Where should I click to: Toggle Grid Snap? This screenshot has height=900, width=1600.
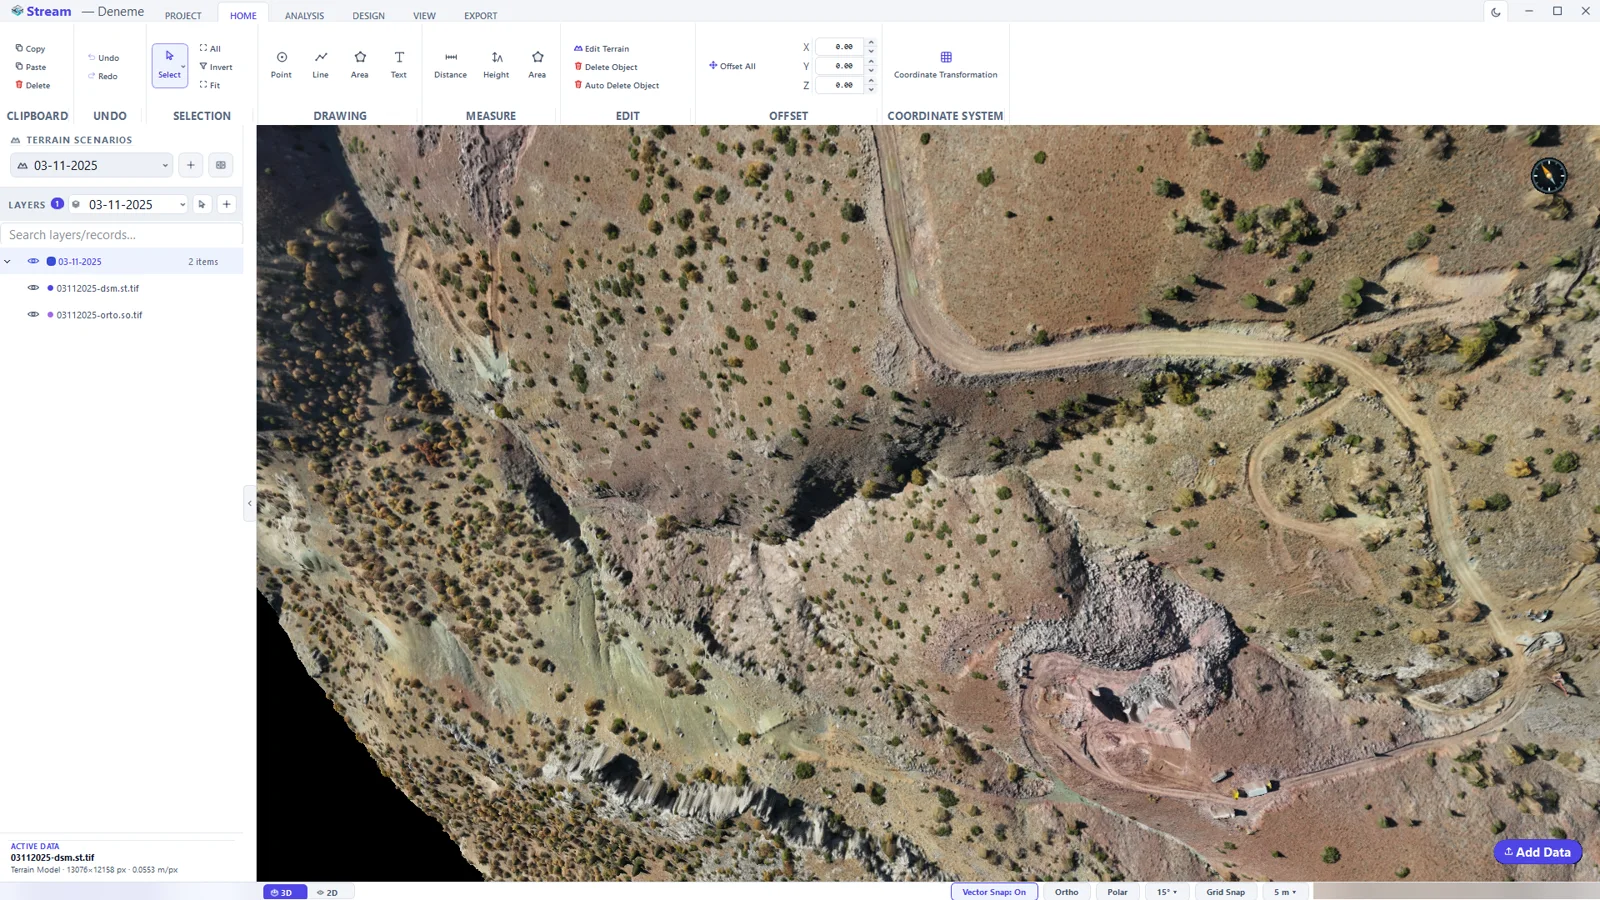click(1225, 892)
